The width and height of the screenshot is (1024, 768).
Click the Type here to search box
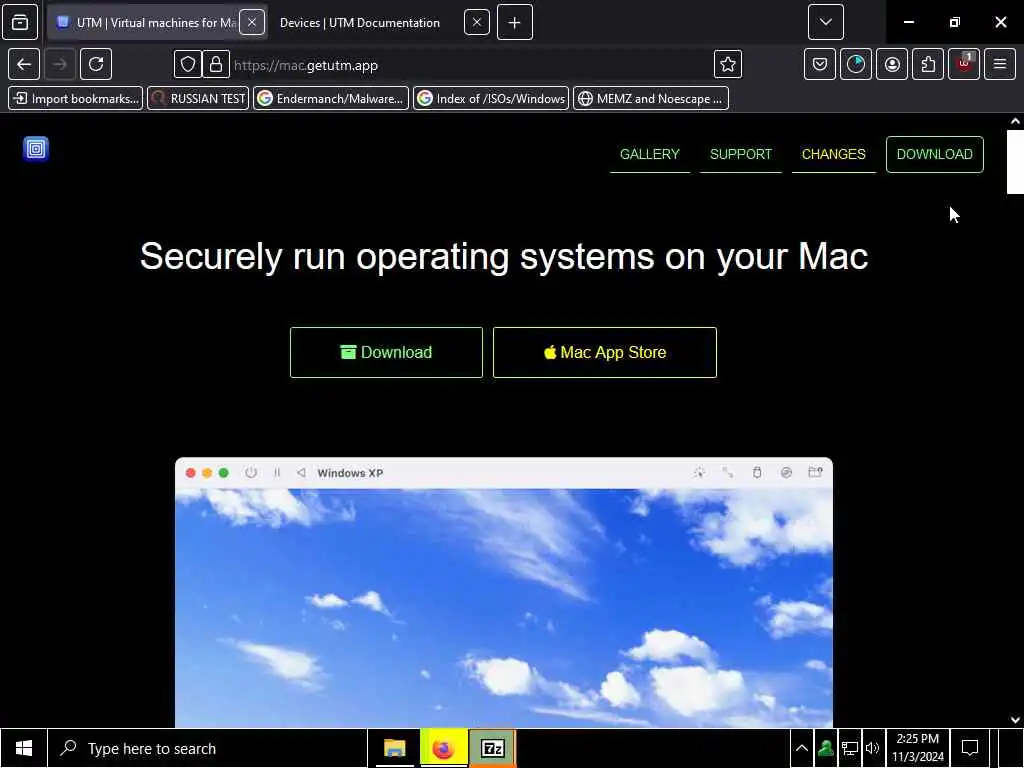pyautogui.click(x=208, y=748)
